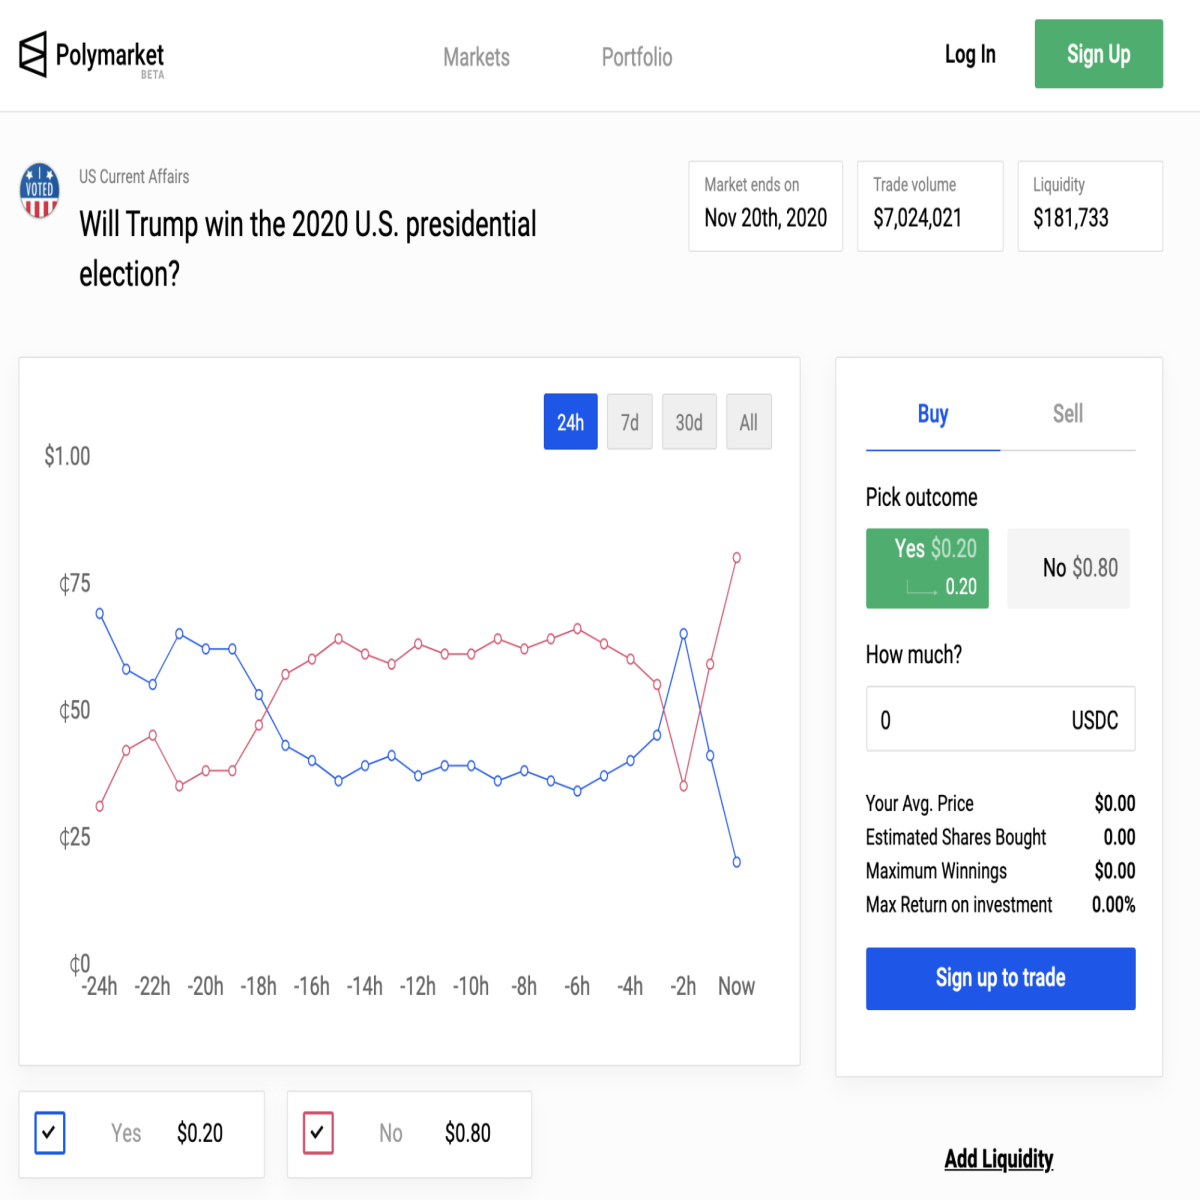Toggle the red No series checkbox

pyautogui.click(x=318, y=1133)
